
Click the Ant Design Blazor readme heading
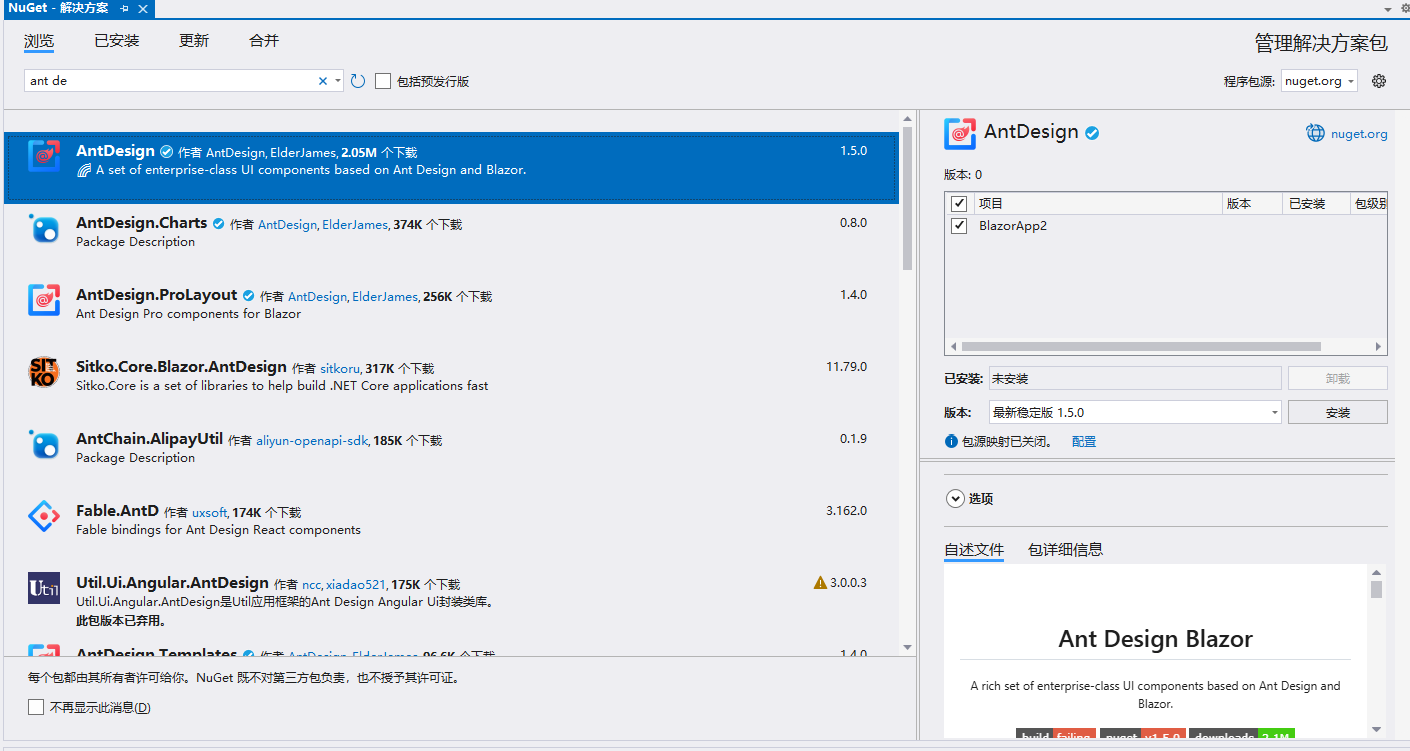click(x=1155, y=639)
